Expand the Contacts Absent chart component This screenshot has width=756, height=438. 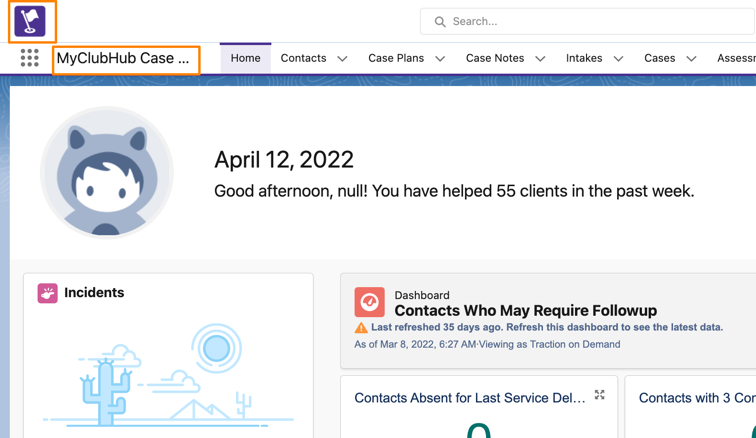click(x=599, y=395)
